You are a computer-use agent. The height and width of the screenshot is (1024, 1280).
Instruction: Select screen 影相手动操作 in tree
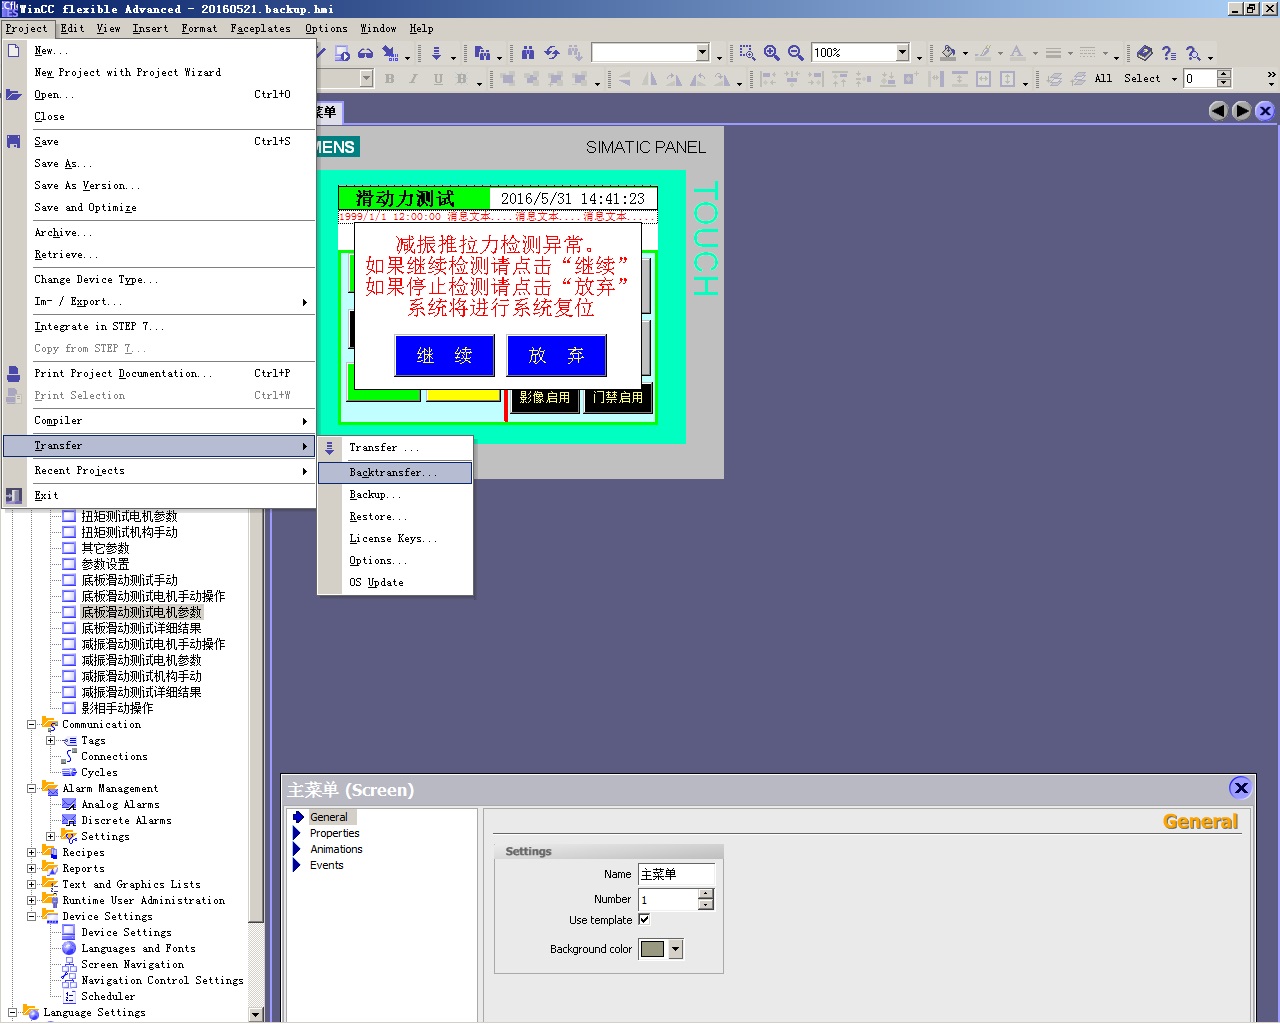117,708
